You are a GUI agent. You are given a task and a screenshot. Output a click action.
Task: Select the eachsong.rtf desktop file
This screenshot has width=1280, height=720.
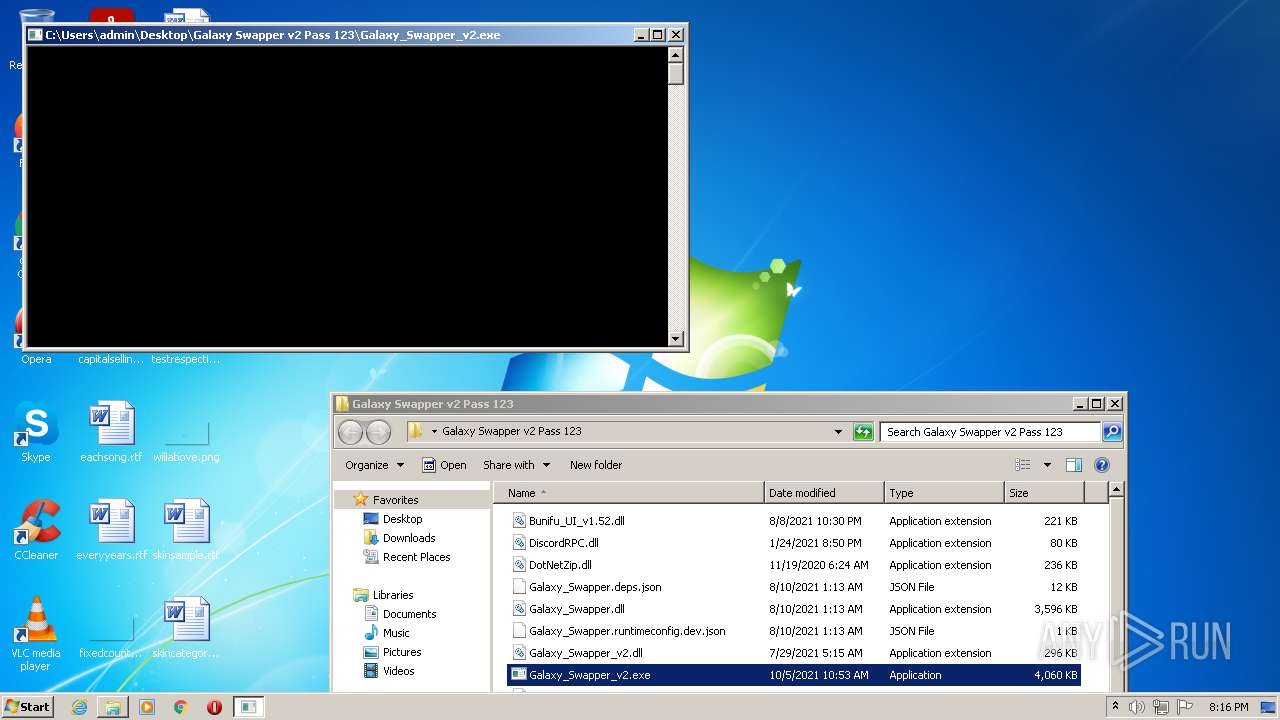pyautogui.click(x=111, y=432)
